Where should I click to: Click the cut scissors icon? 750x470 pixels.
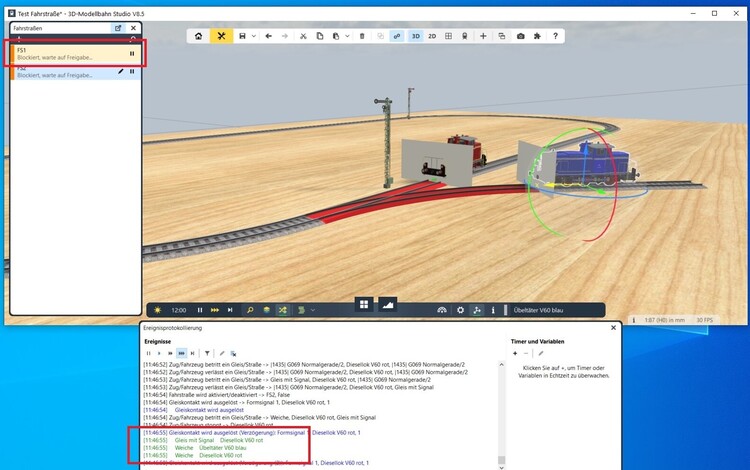coord(304,36)
